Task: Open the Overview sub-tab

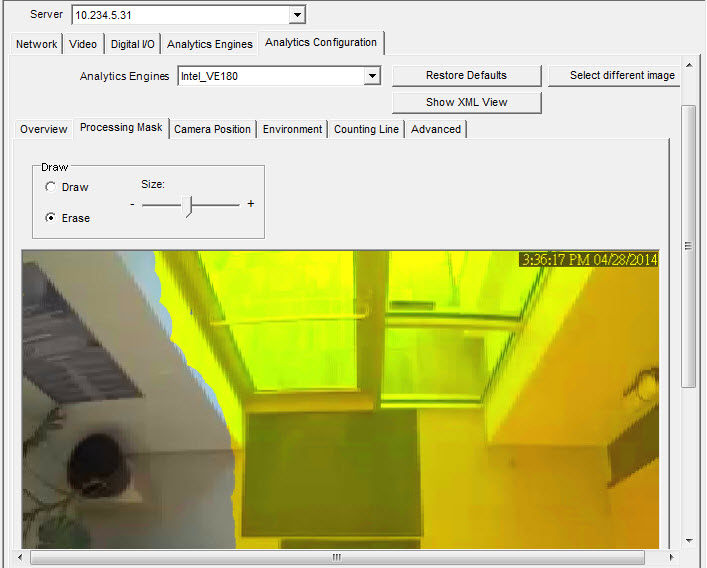Action: click(44, 129)
